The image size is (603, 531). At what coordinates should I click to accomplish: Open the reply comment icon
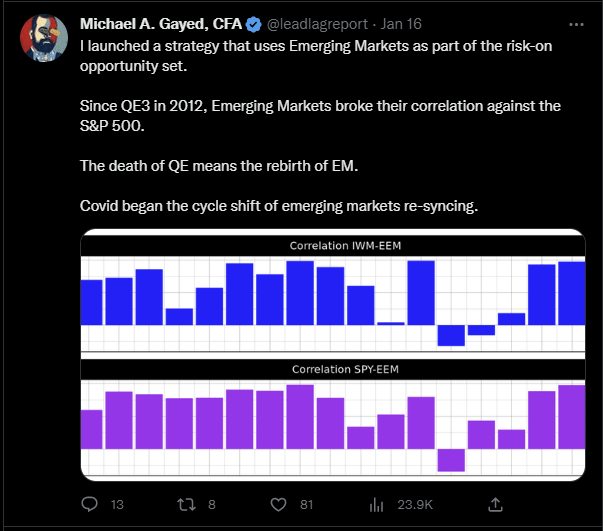[90, 504]
